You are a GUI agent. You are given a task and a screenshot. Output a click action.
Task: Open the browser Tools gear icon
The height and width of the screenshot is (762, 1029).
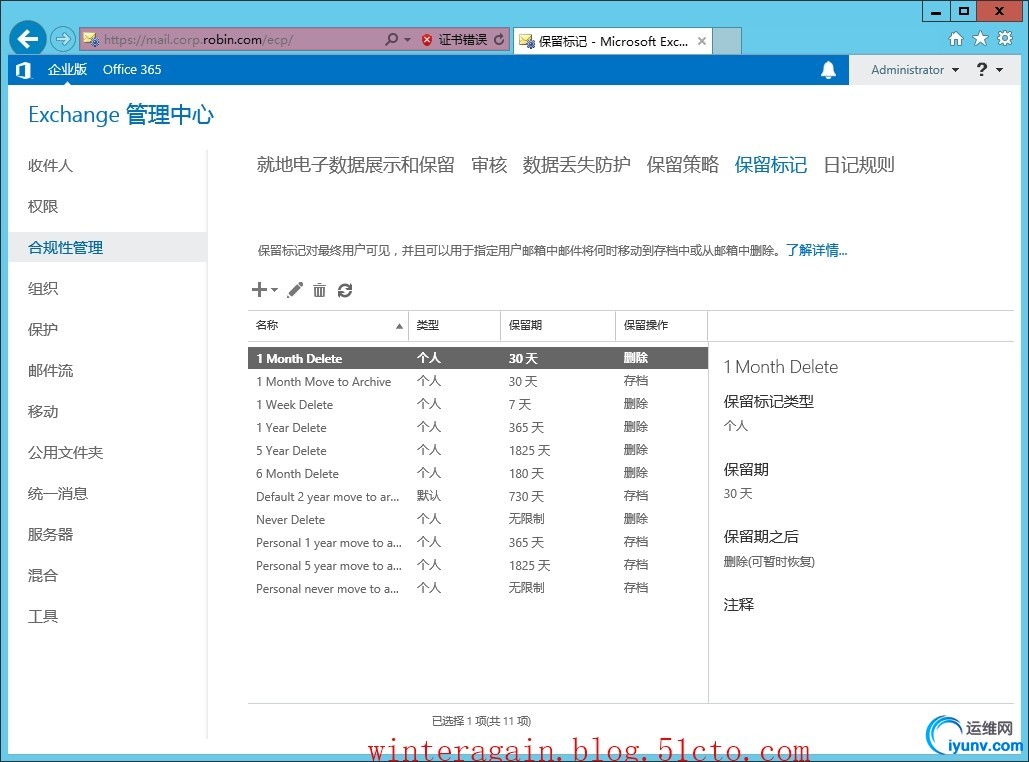click(1005, 39)
